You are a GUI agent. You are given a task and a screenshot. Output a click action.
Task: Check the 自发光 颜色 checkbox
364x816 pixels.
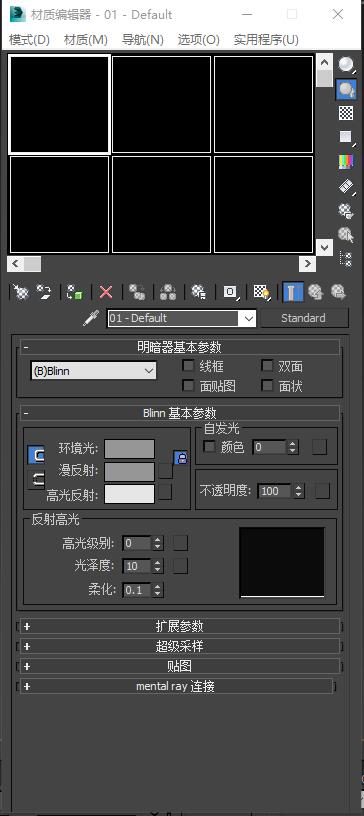pyautogui.click(x=209, y=447)
